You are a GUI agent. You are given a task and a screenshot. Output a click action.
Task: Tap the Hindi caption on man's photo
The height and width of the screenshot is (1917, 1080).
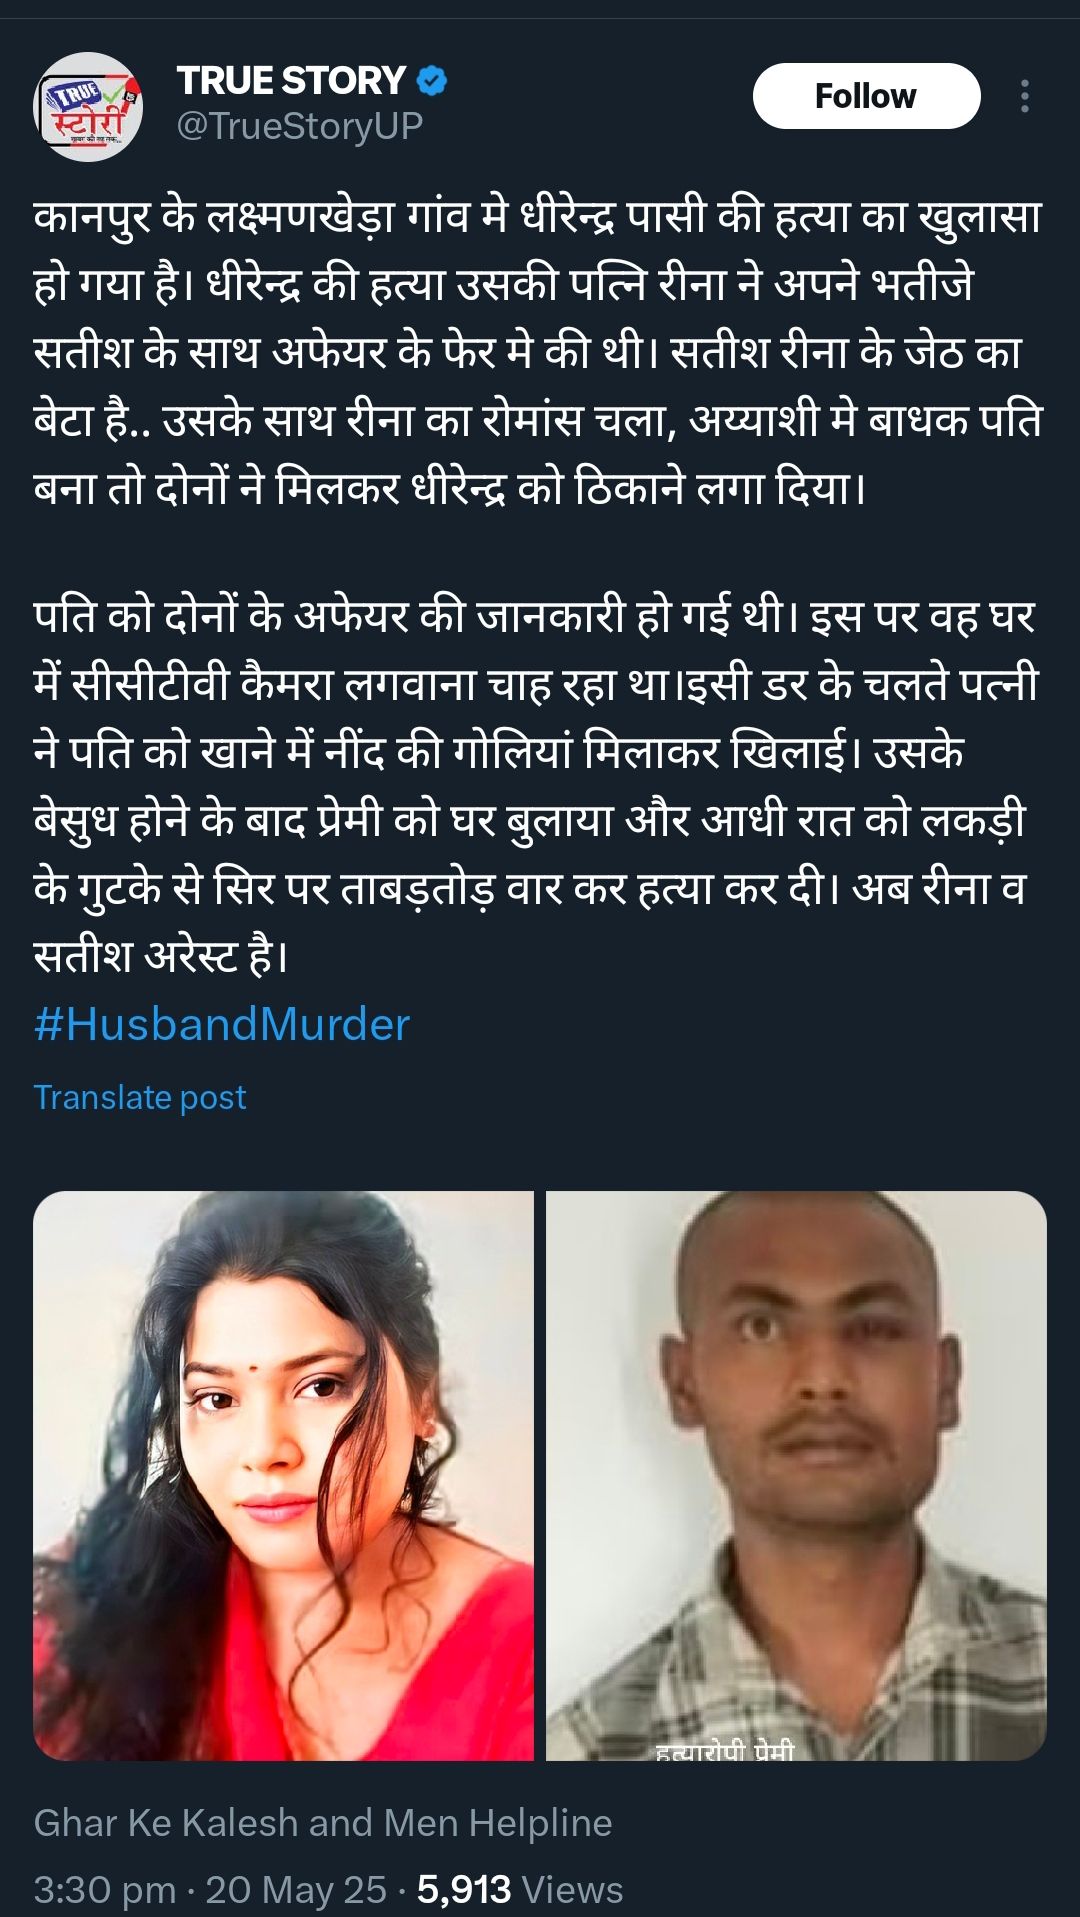725,1751
